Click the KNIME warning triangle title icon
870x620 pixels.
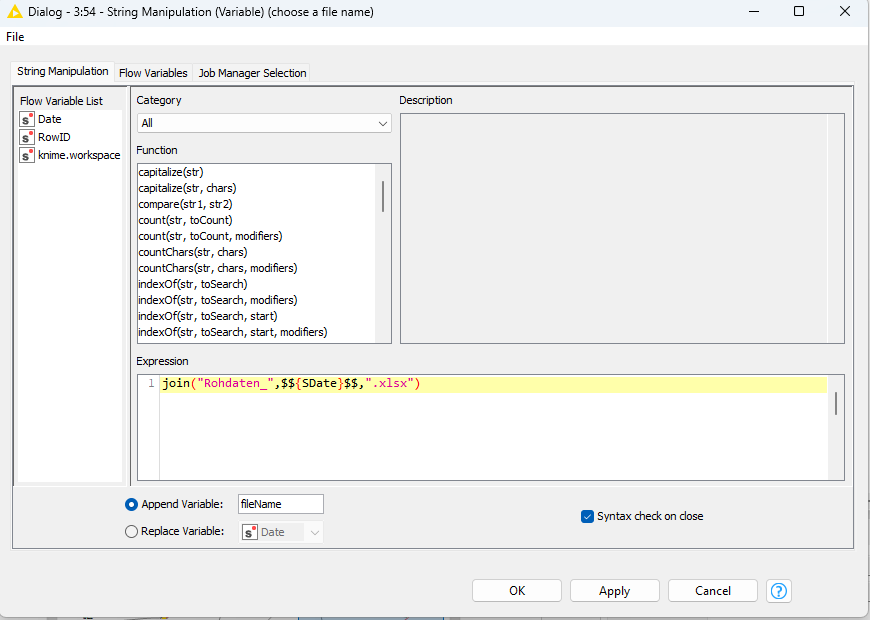point(15,12)
